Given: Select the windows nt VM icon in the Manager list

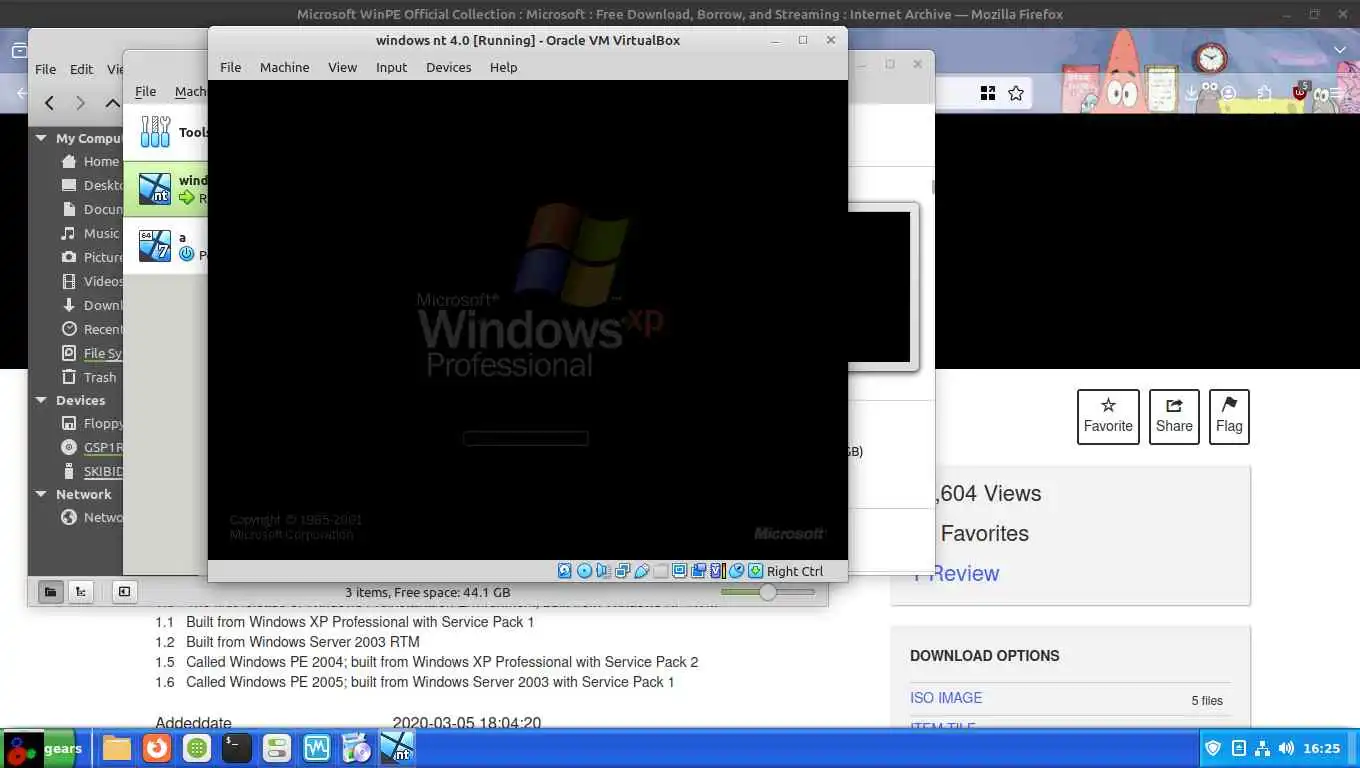Looking at the screenshot, I should coord(155,188).
